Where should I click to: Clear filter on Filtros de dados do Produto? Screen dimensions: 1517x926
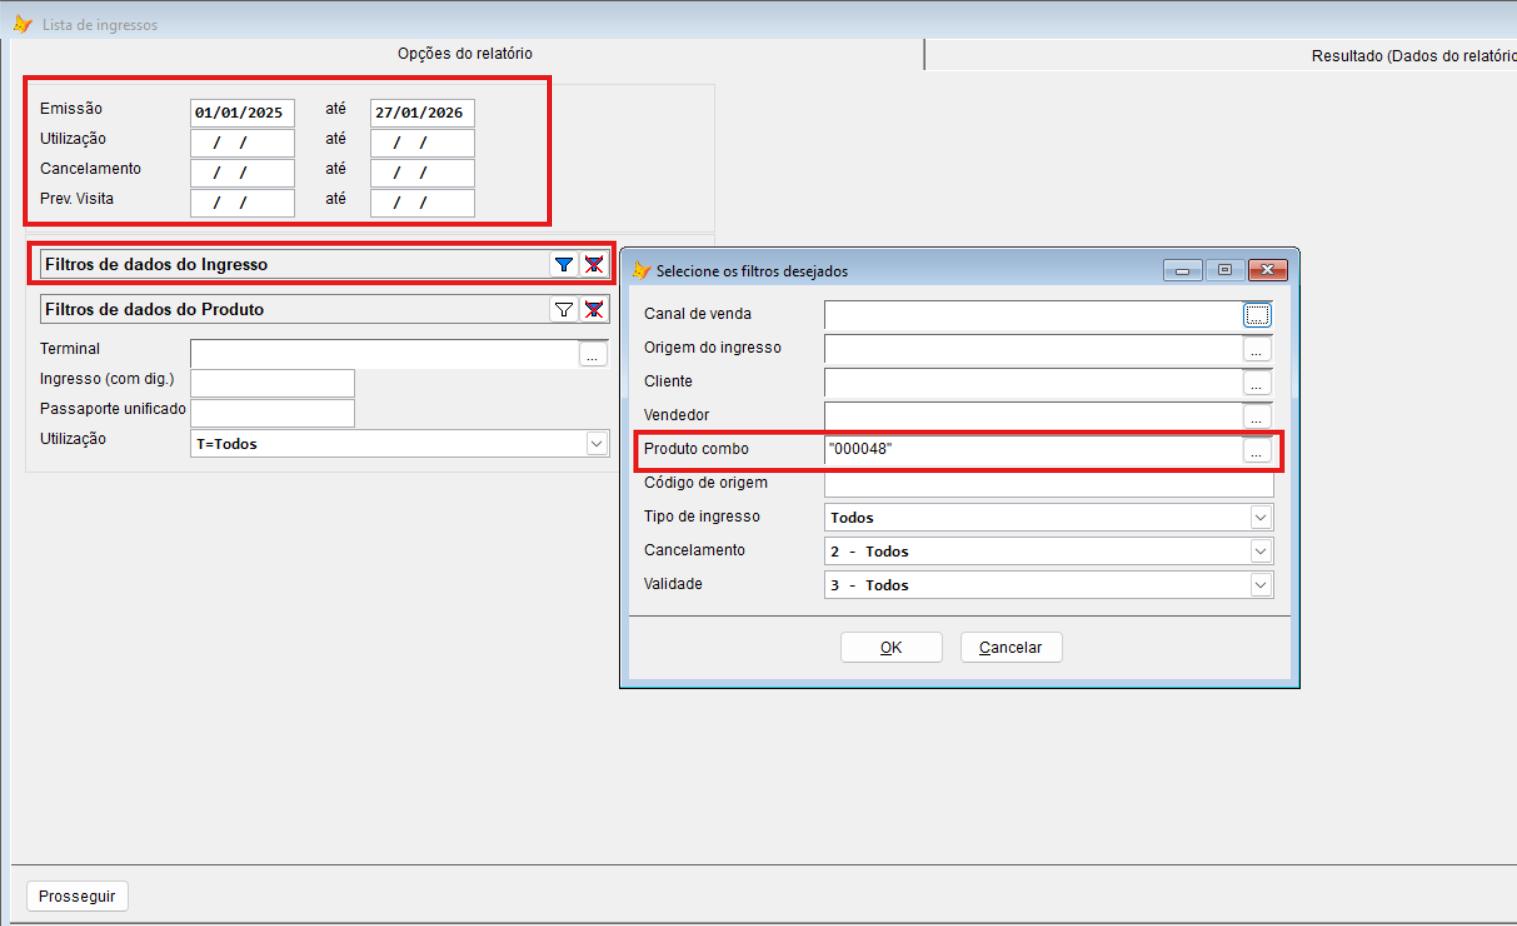click(594, 310)
